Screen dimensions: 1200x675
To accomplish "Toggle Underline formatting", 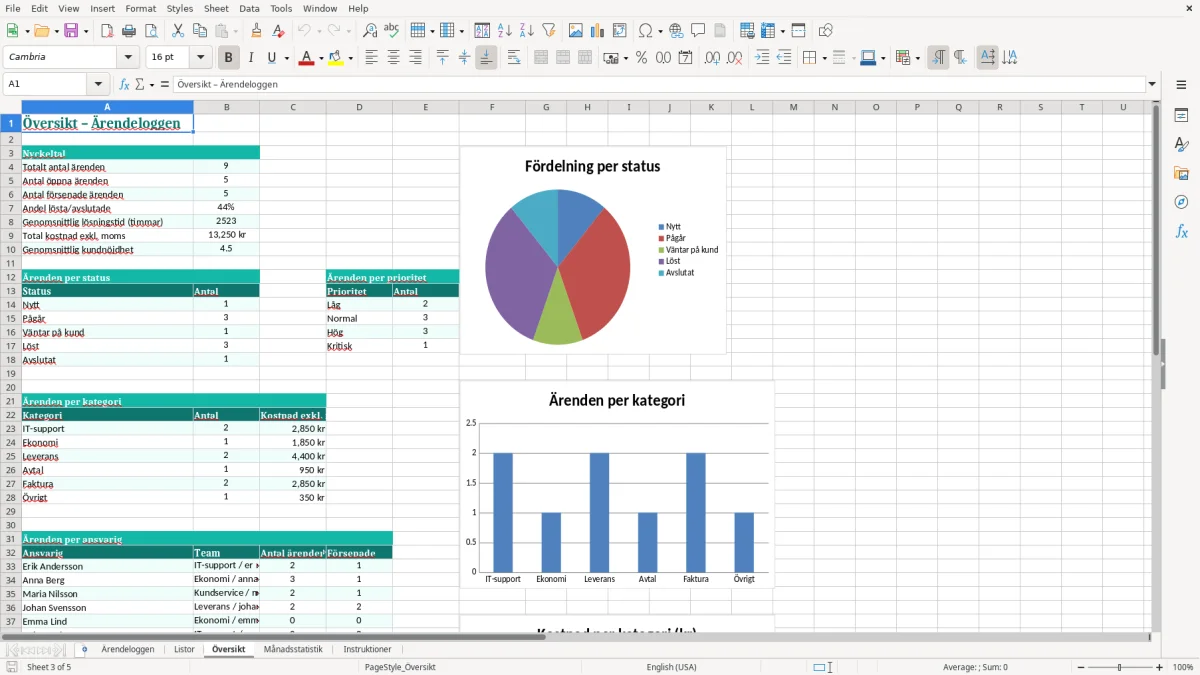I will click(x=272, y=58).
